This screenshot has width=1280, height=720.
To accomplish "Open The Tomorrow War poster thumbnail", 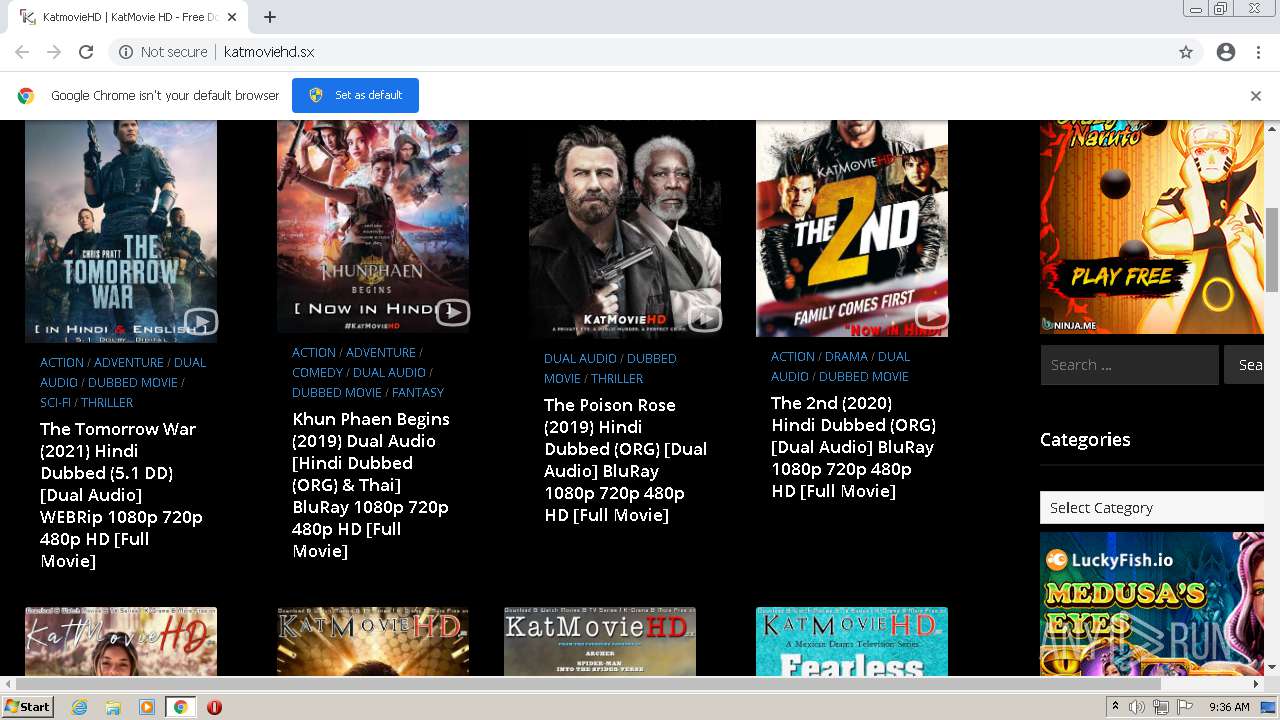I will coord(121,231).
